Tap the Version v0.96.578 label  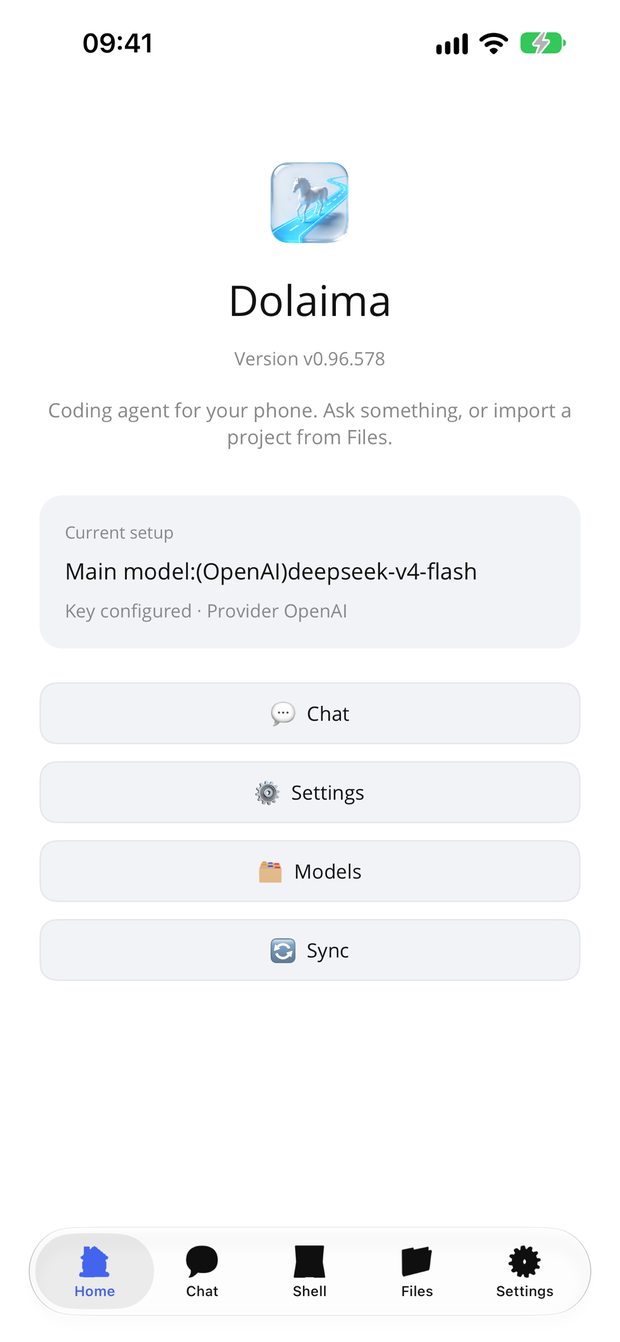pyautogui.click(x=310, y=359)
